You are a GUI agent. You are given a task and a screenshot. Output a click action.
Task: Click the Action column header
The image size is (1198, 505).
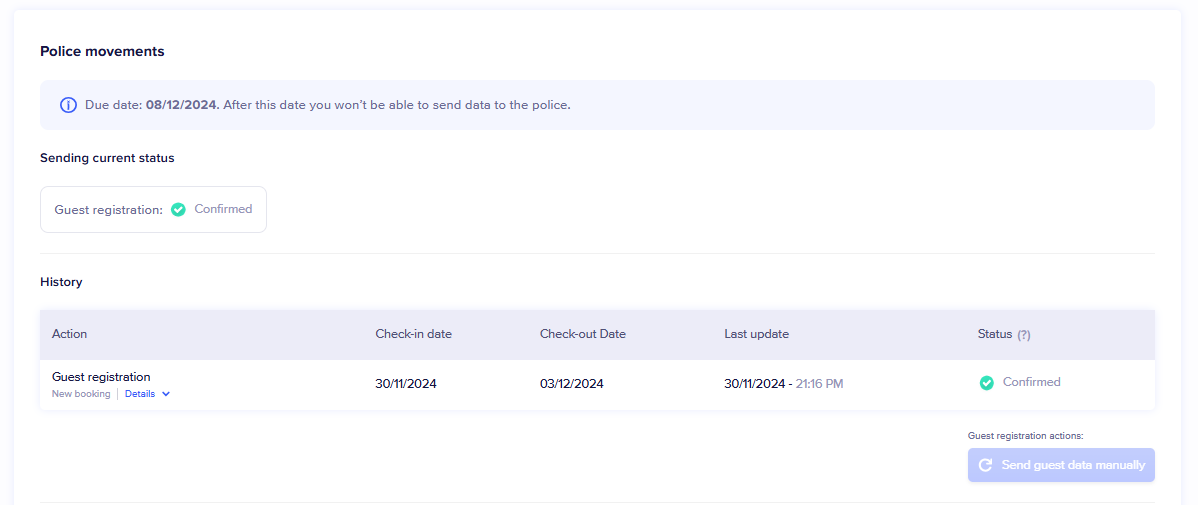pos(70,334)
